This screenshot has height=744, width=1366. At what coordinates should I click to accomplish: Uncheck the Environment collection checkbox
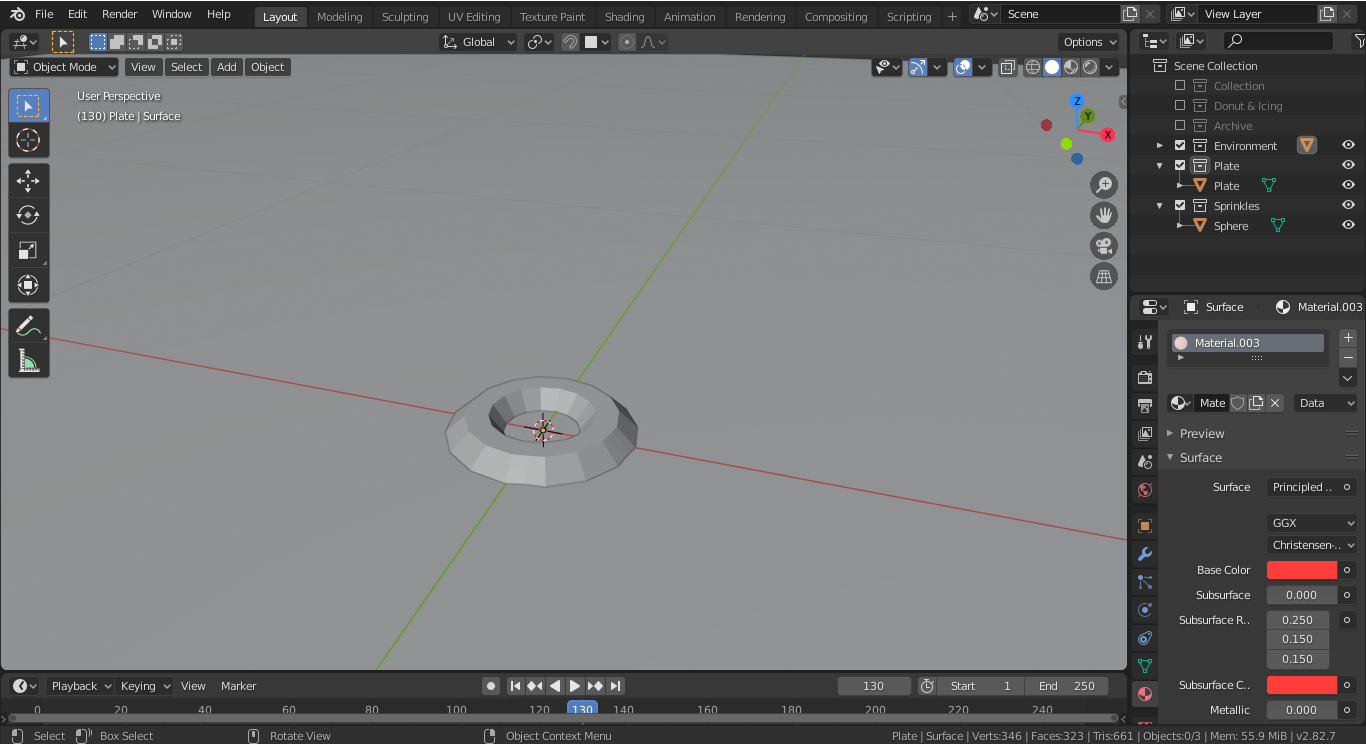(1180, 146)
